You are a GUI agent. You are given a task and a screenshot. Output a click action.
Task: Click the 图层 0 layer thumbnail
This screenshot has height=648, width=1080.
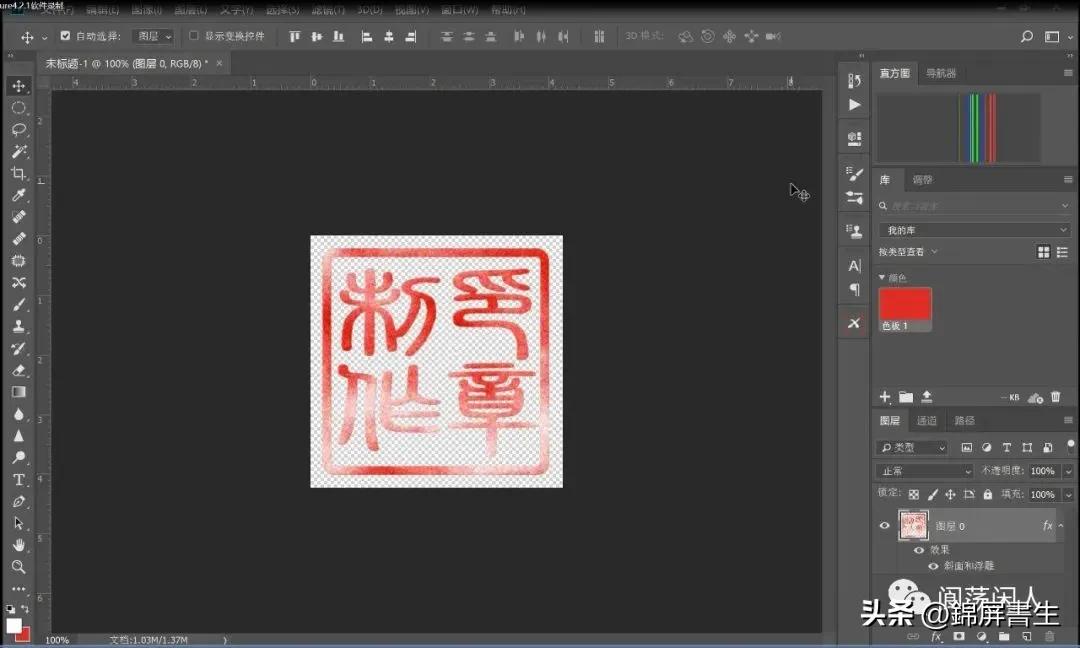click(x=914, y=524)
